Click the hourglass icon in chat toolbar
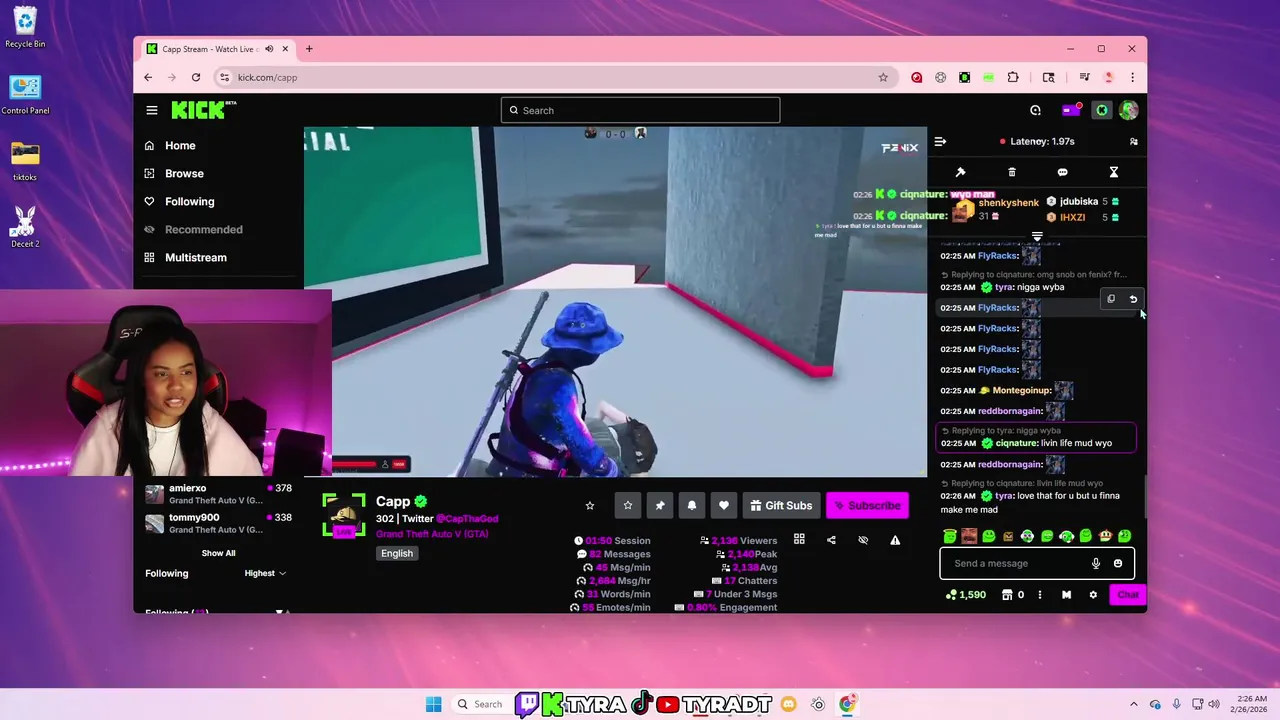The height and width of the screenshot is (720, 1280). point(1113,172)
